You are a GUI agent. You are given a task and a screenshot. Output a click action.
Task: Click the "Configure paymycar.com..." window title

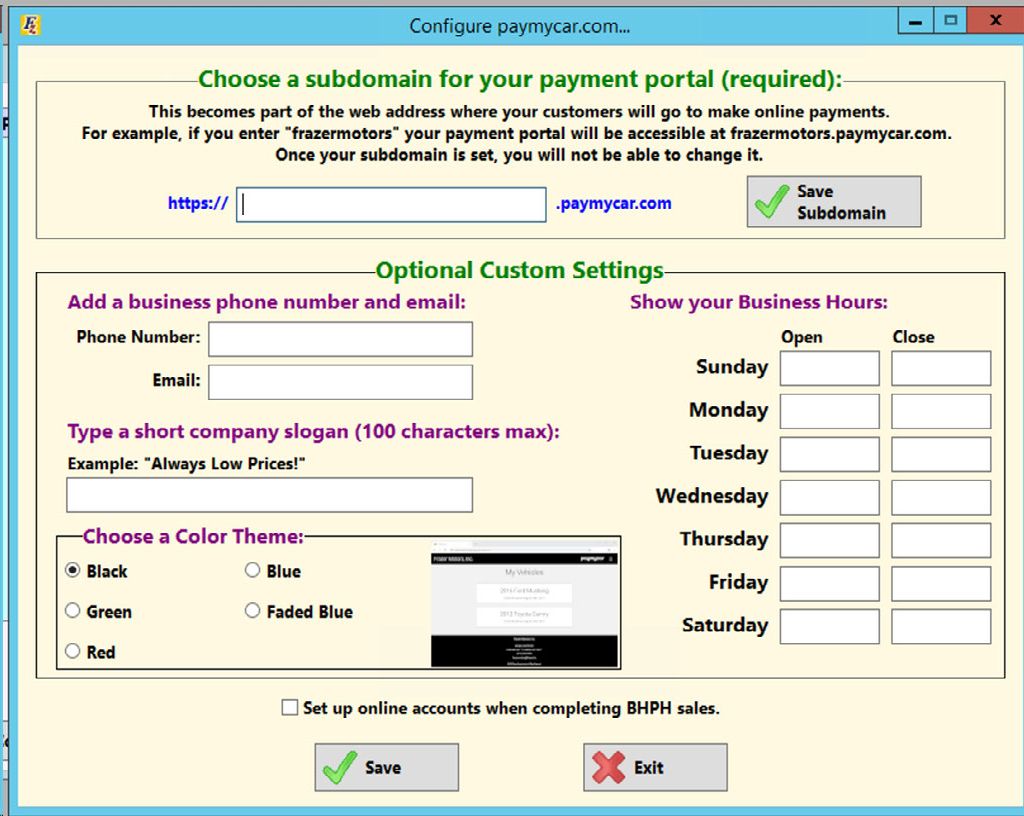(x=520, y=26)
